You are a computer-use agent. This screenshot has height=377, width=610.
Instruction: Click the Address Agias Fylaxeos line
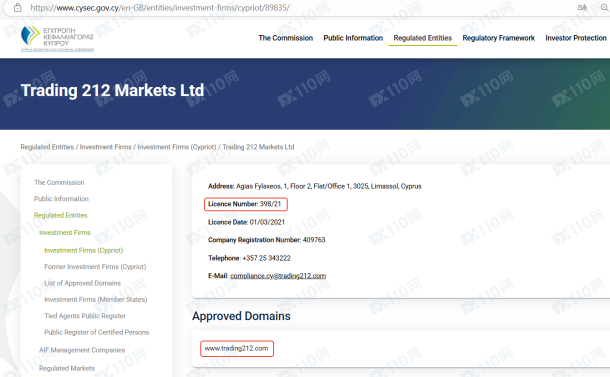(x=315, y=186)
